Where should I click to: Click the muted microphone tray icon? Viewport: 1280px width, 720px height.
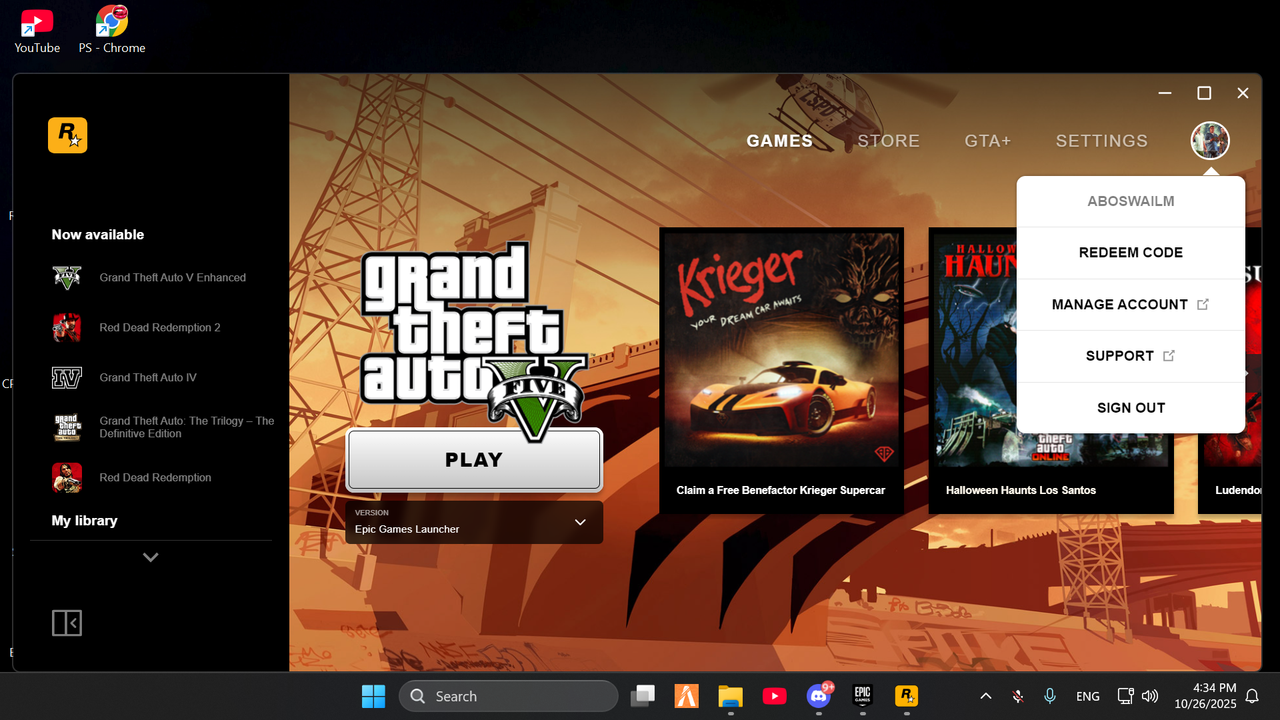coord(1018,696)
